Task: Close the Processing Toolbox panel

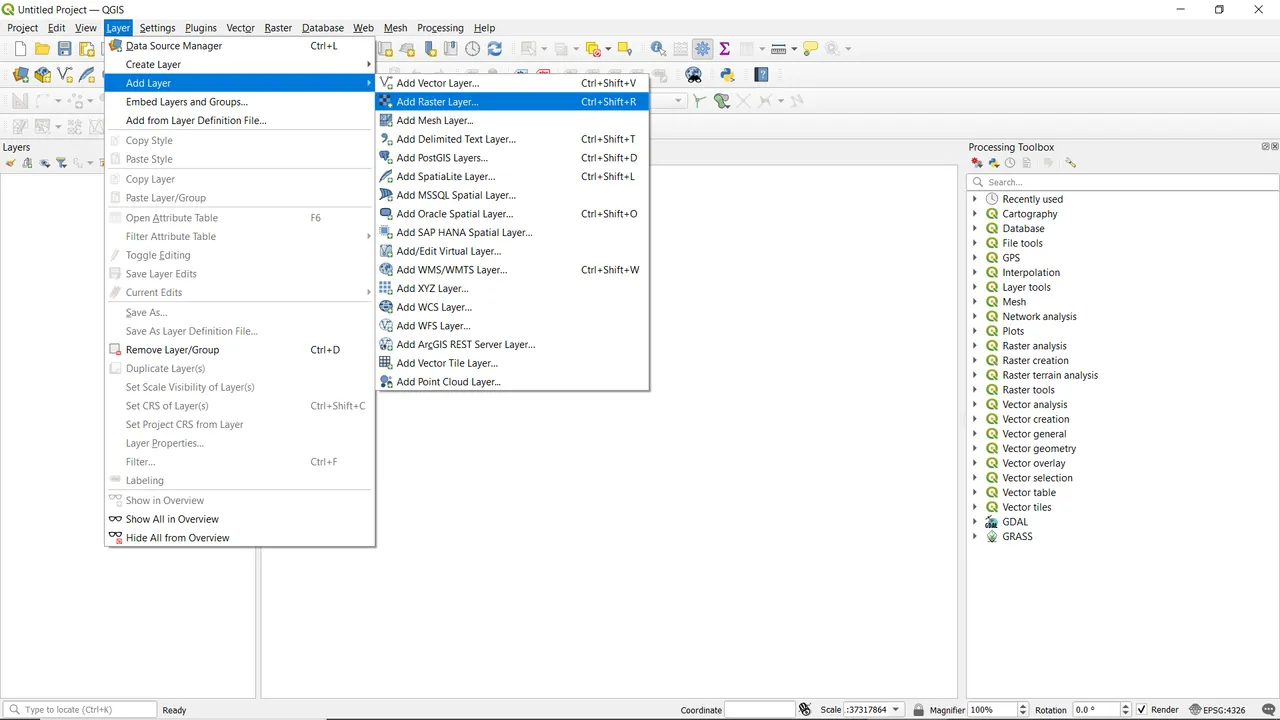Action: coord(1275,146)
